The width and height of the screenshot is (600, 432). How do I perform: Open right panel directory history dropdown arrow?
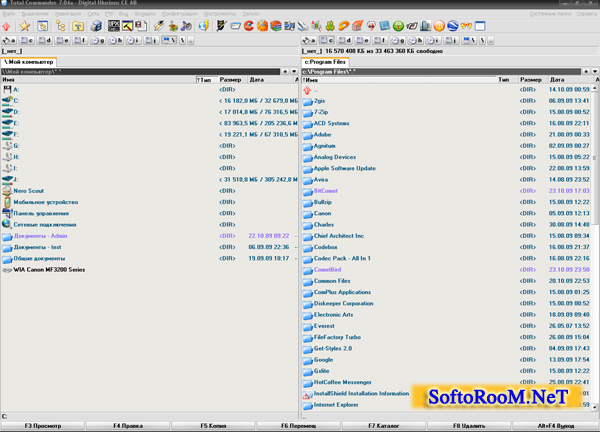click(595, 72)
